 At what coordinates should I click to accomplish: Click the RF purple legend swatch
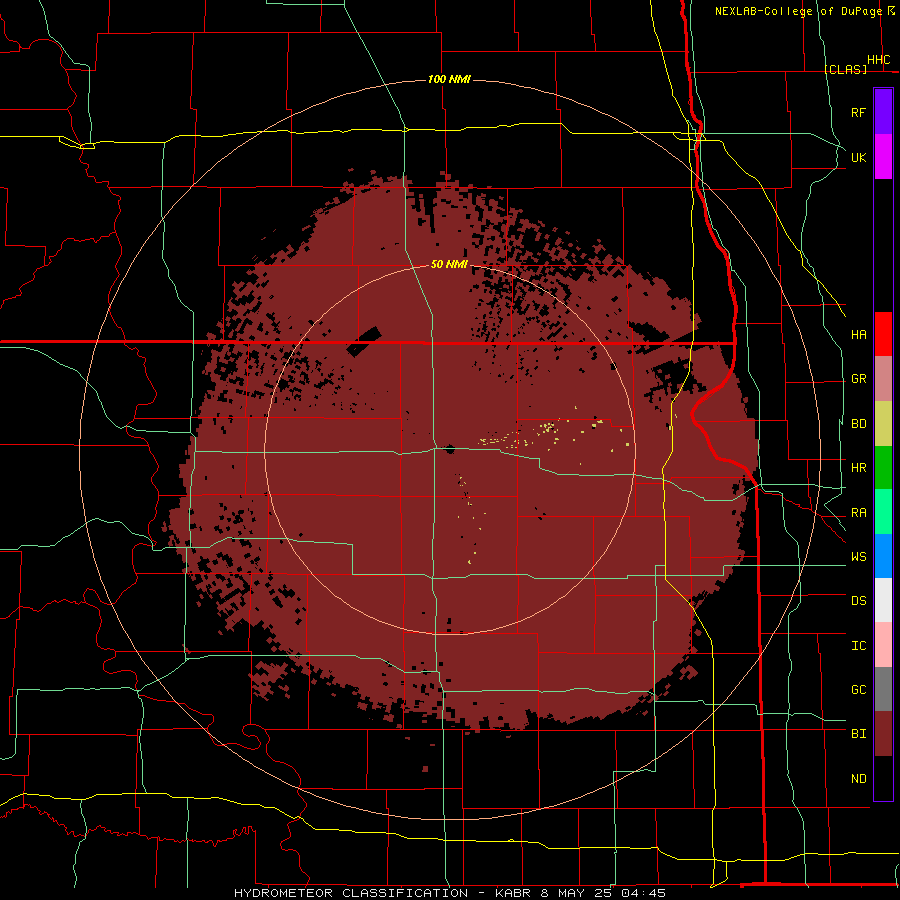coord(883,112)
